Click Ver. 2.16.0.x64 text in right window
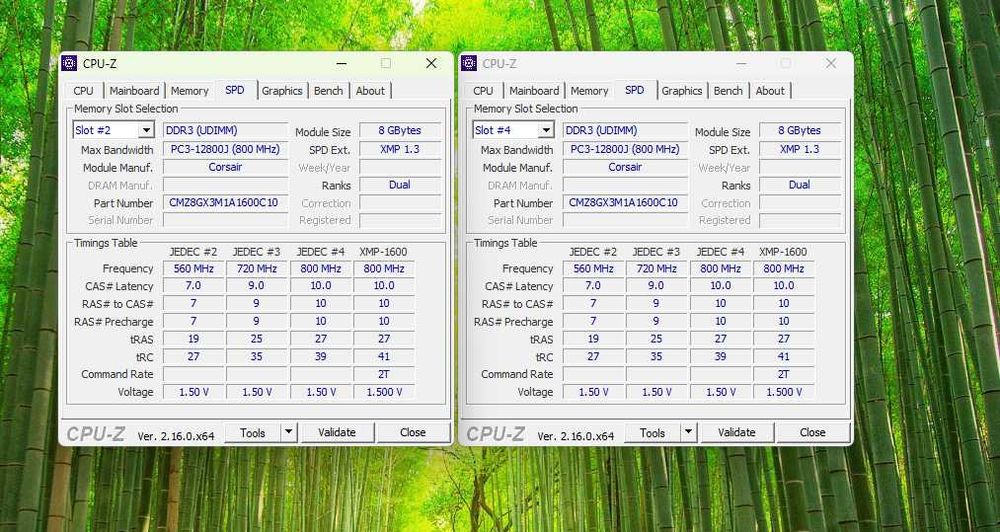 coord(576,436)
